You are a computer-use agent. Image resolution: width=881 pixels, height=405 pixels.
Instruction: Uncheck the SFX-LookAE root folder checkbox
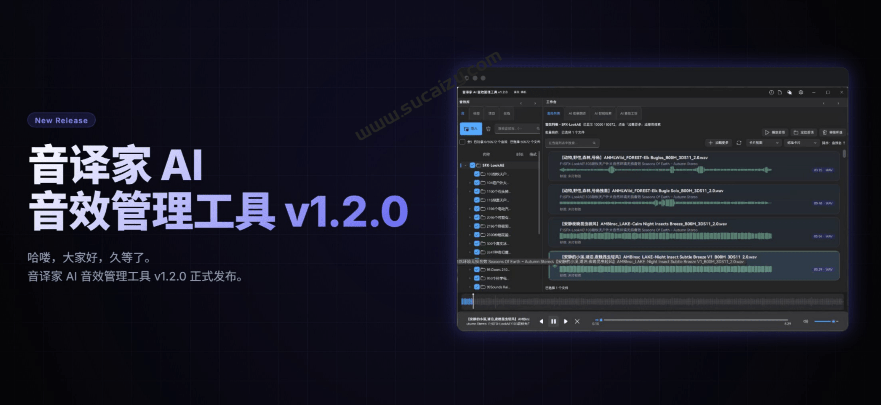pyautogui.click(x=472, y=166)
